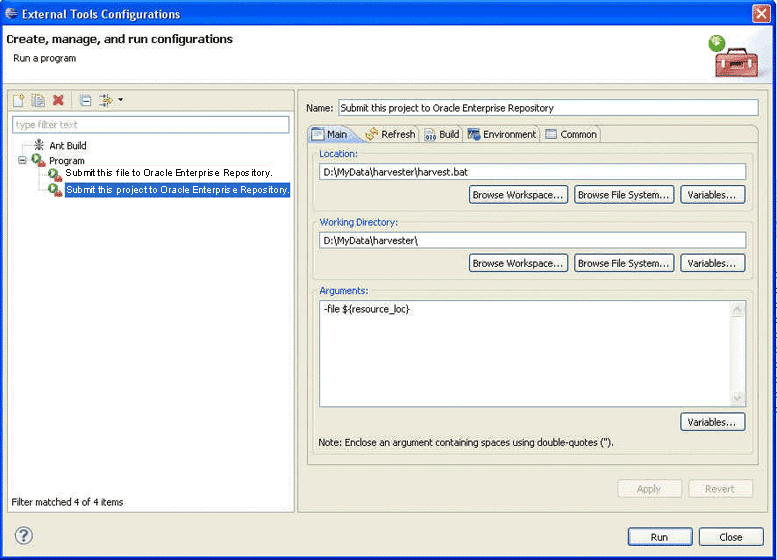Select 'Submit this file to Oracle Enterprise Repository'
Image resolution: width=777 pixels, height=560 pixels.
[x=169, y=173]
